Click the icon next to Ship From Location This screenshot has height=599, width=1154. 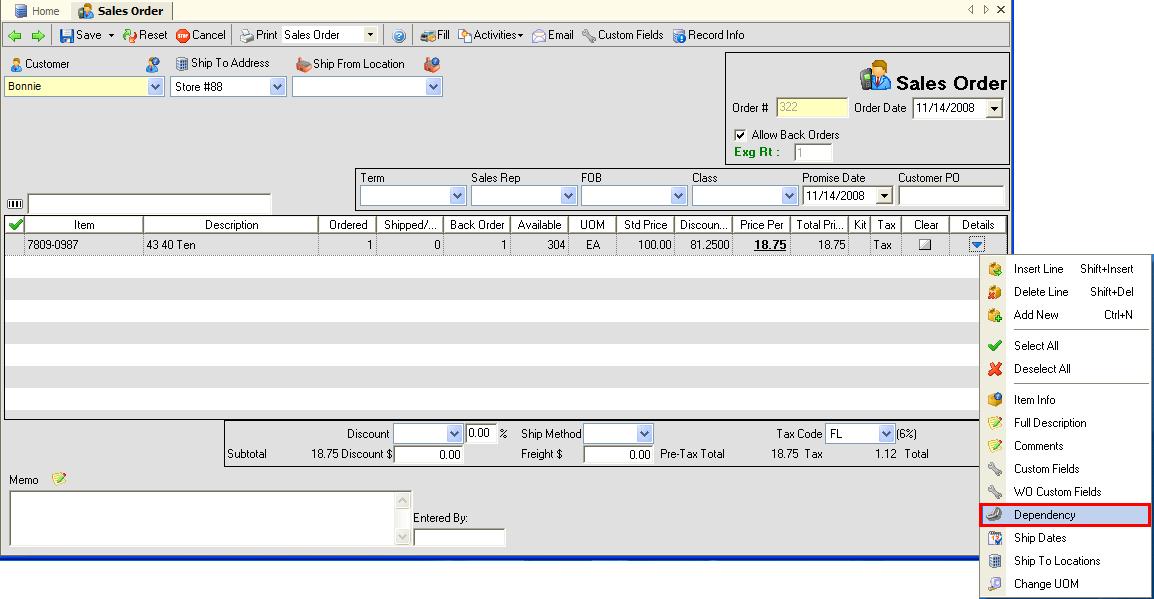point(431,64)
